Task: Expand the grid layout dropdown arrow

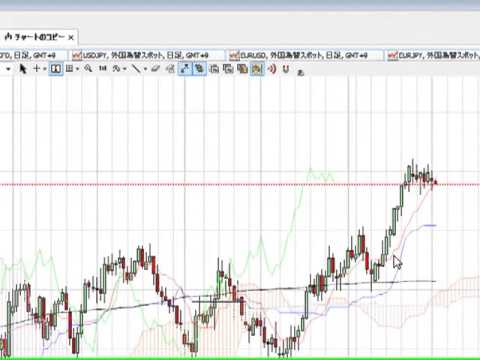Action: point(77,69)
